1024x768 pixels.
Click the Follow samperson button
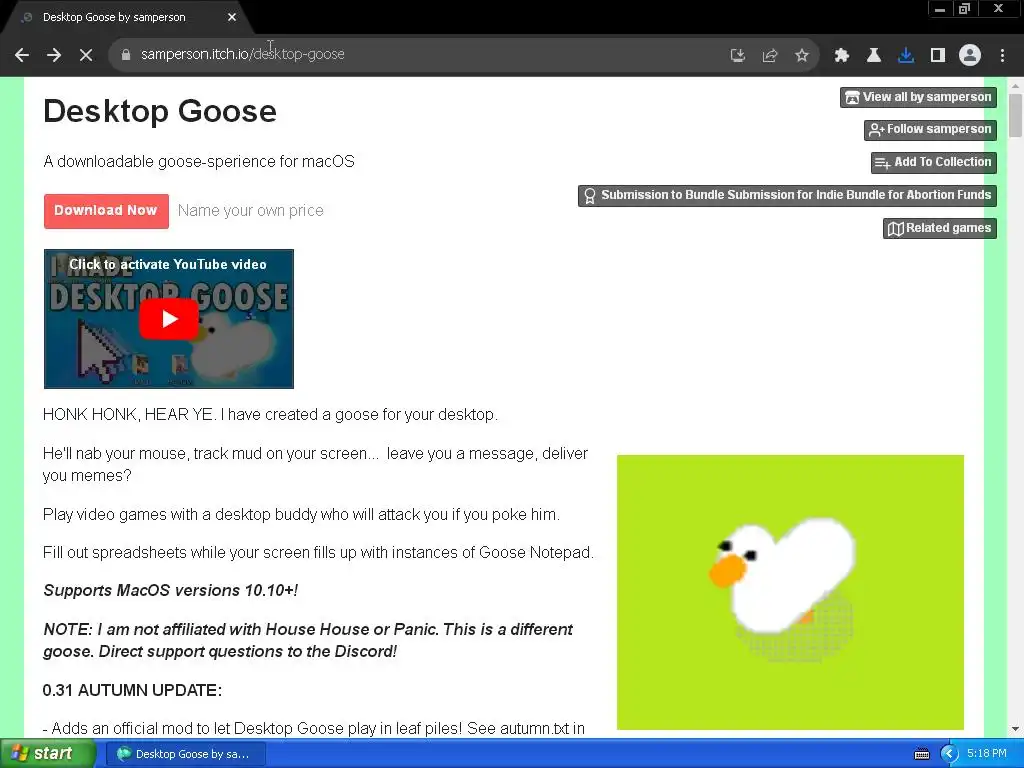tap(930, 129)
